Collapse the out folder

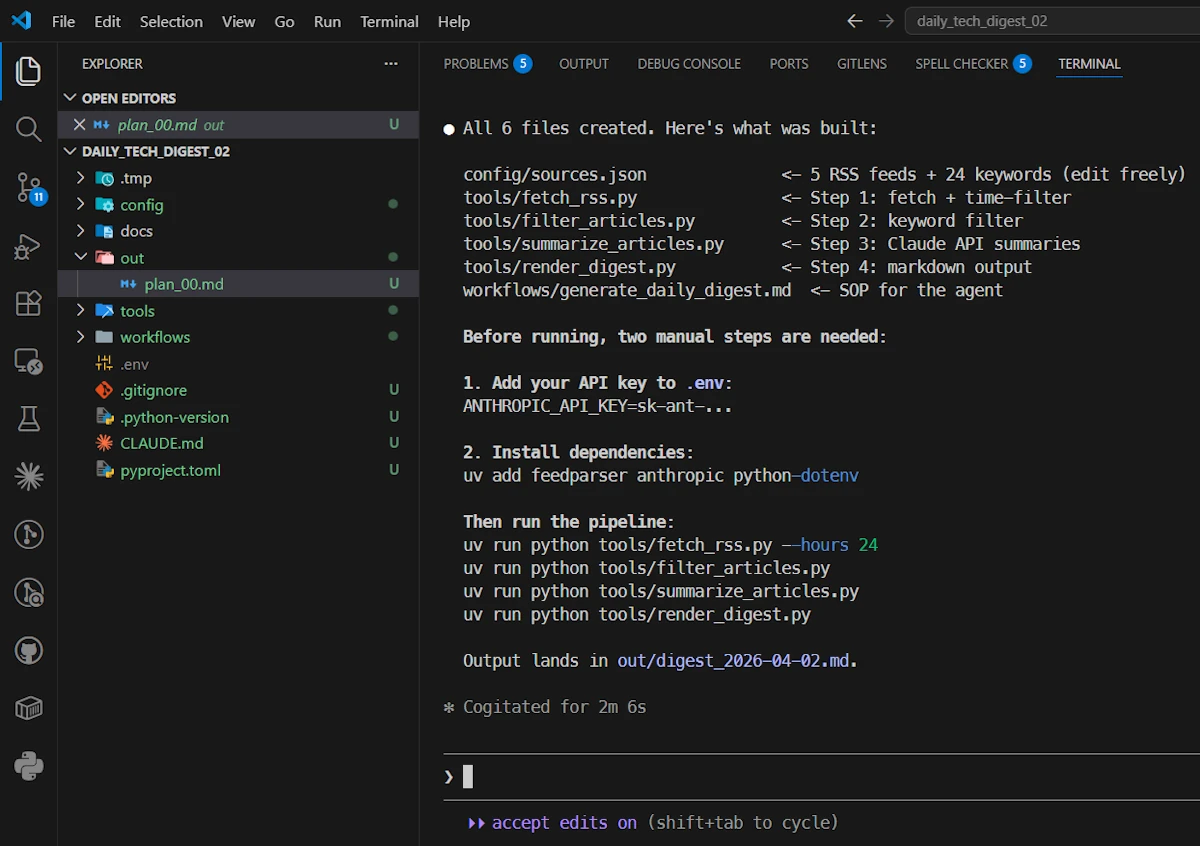coord(132,258)
